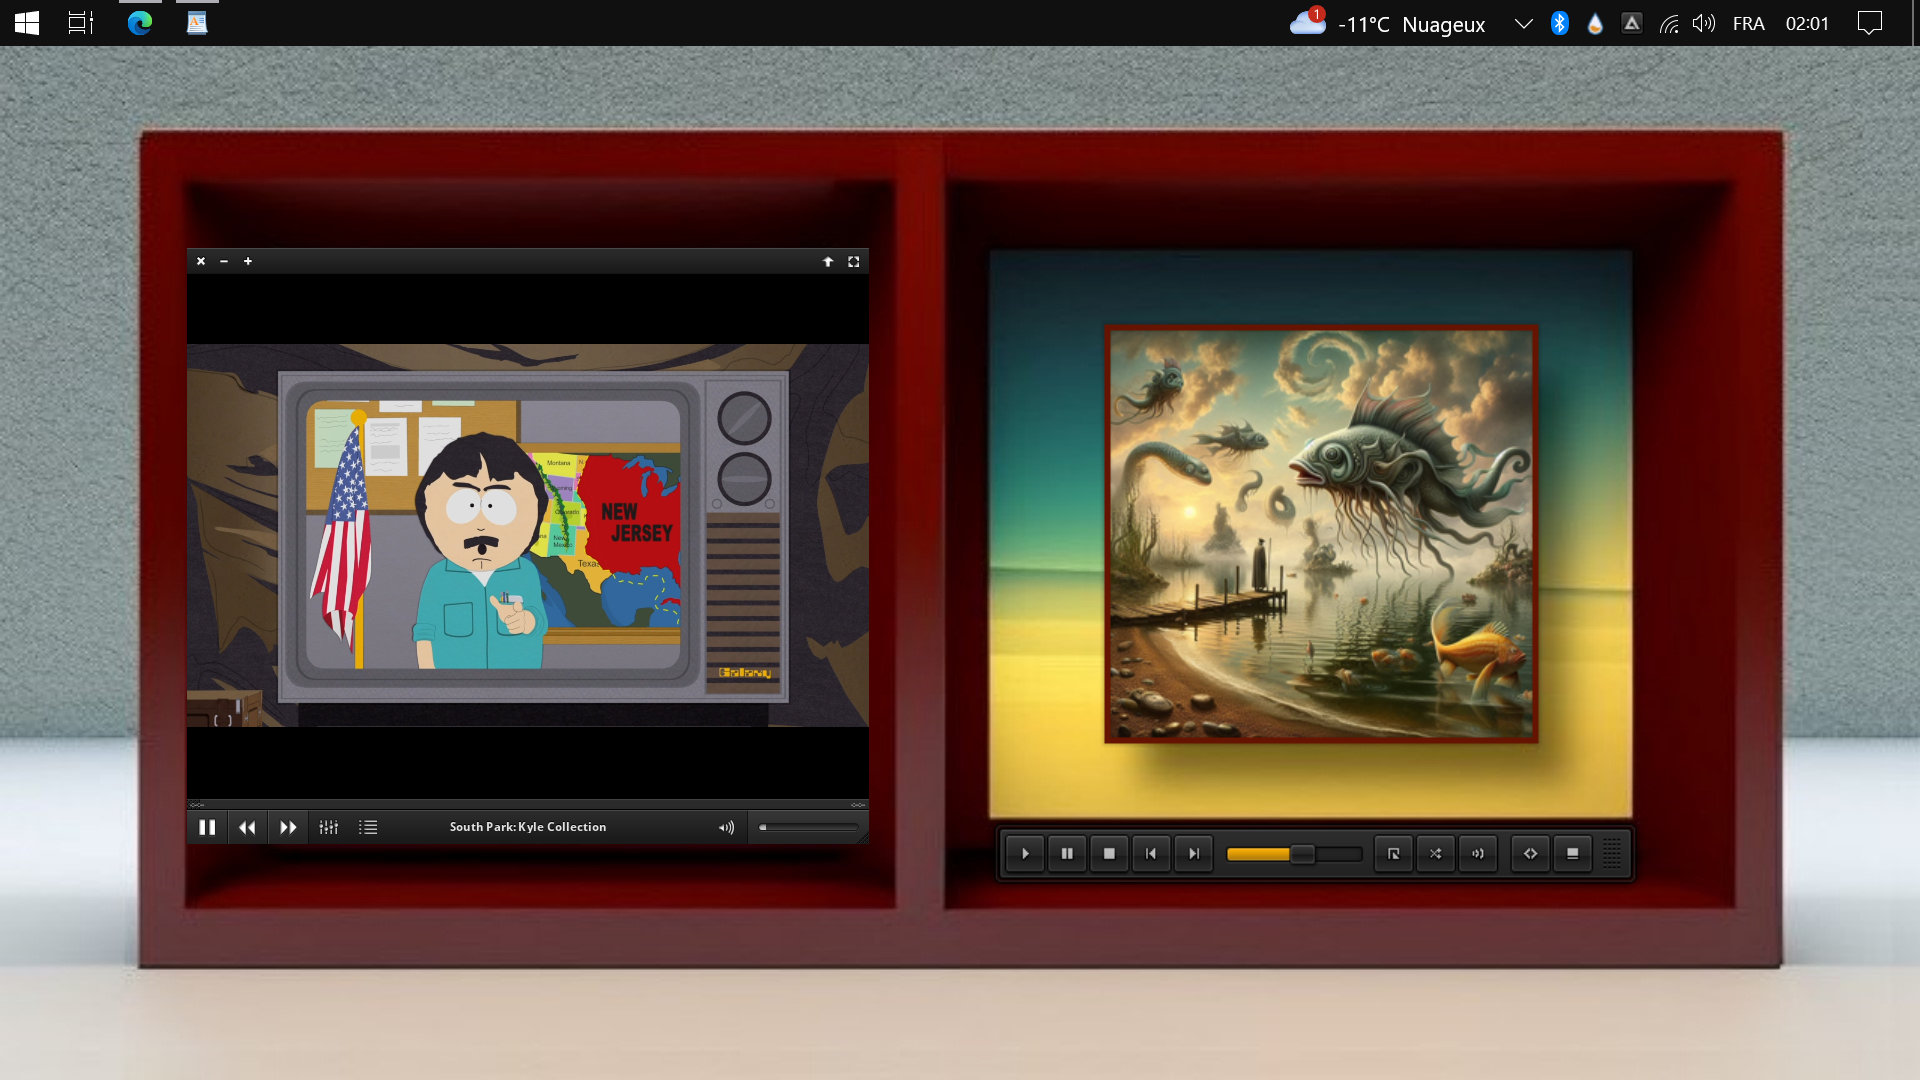
Task: Click the window-mode icon in music player
Action: pyautogui.click(x=1572, y=853)
